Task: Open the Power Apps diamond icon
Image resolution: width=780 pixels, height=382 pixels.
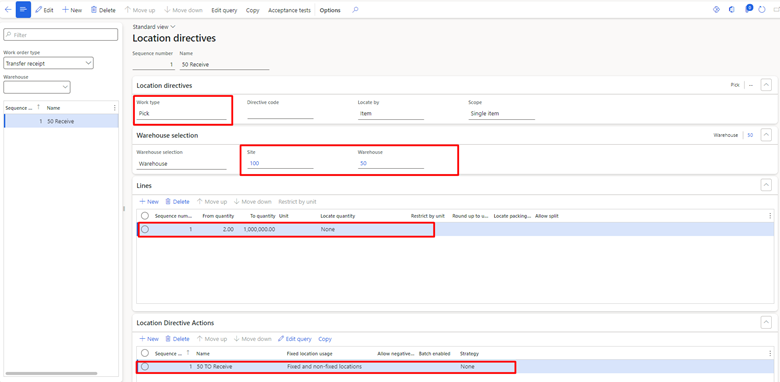Action: 716,9
